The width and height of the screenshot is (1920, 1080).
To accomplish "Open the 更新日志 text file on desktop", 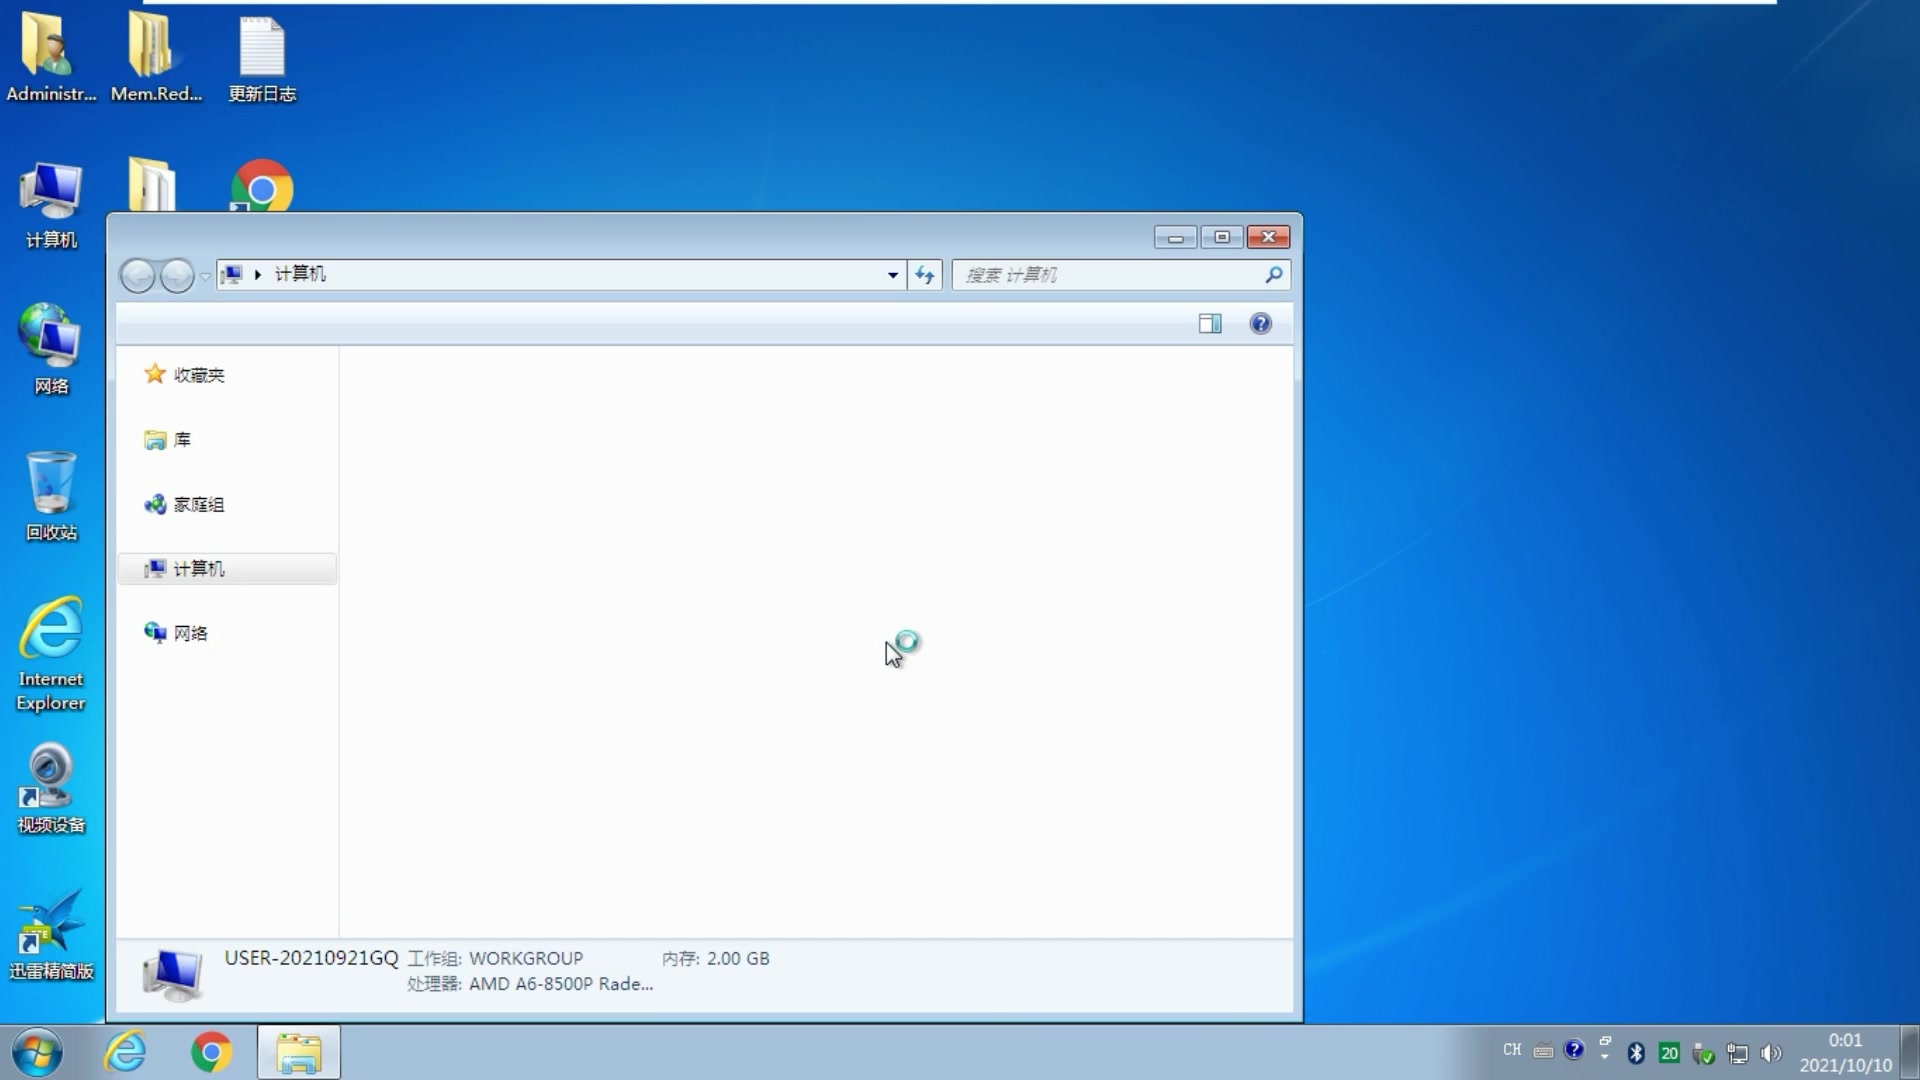I will [x=262, y=58].
